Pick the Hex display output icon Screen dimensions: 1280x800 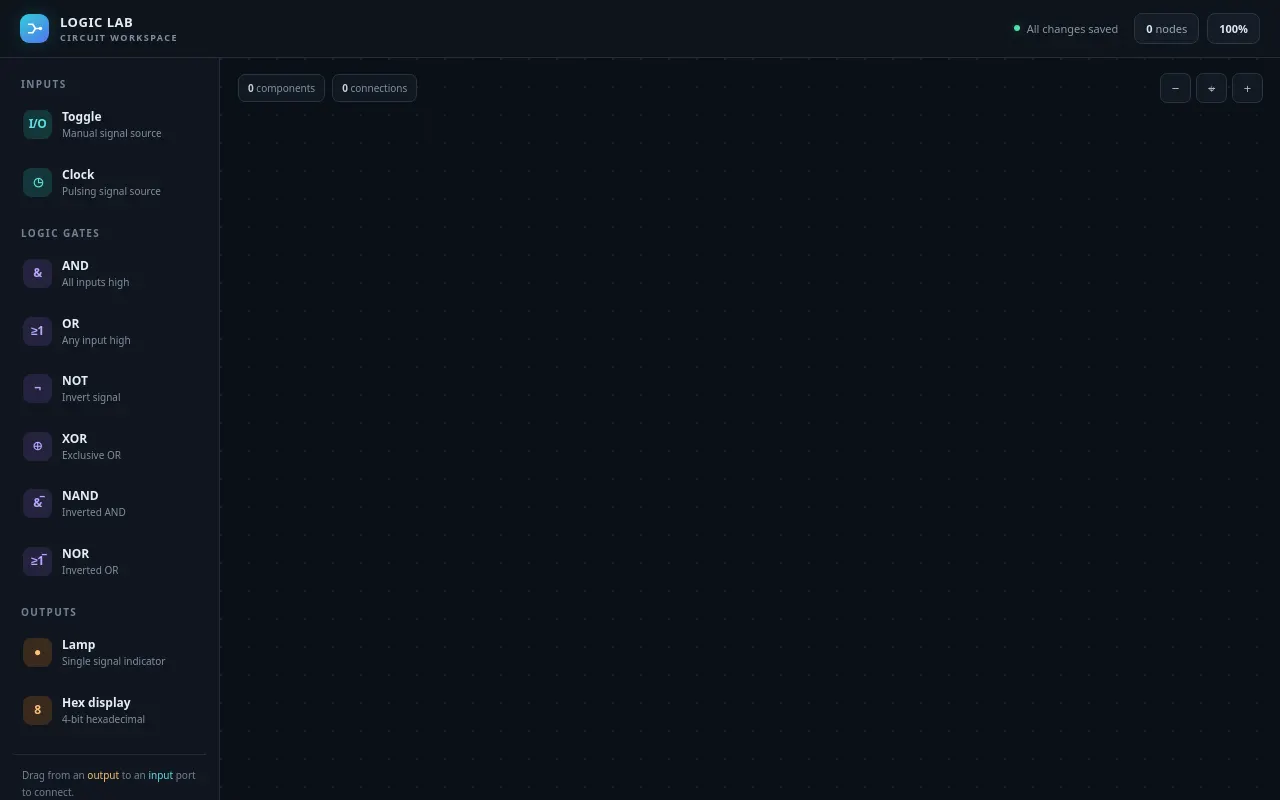[x=37, y=710]
